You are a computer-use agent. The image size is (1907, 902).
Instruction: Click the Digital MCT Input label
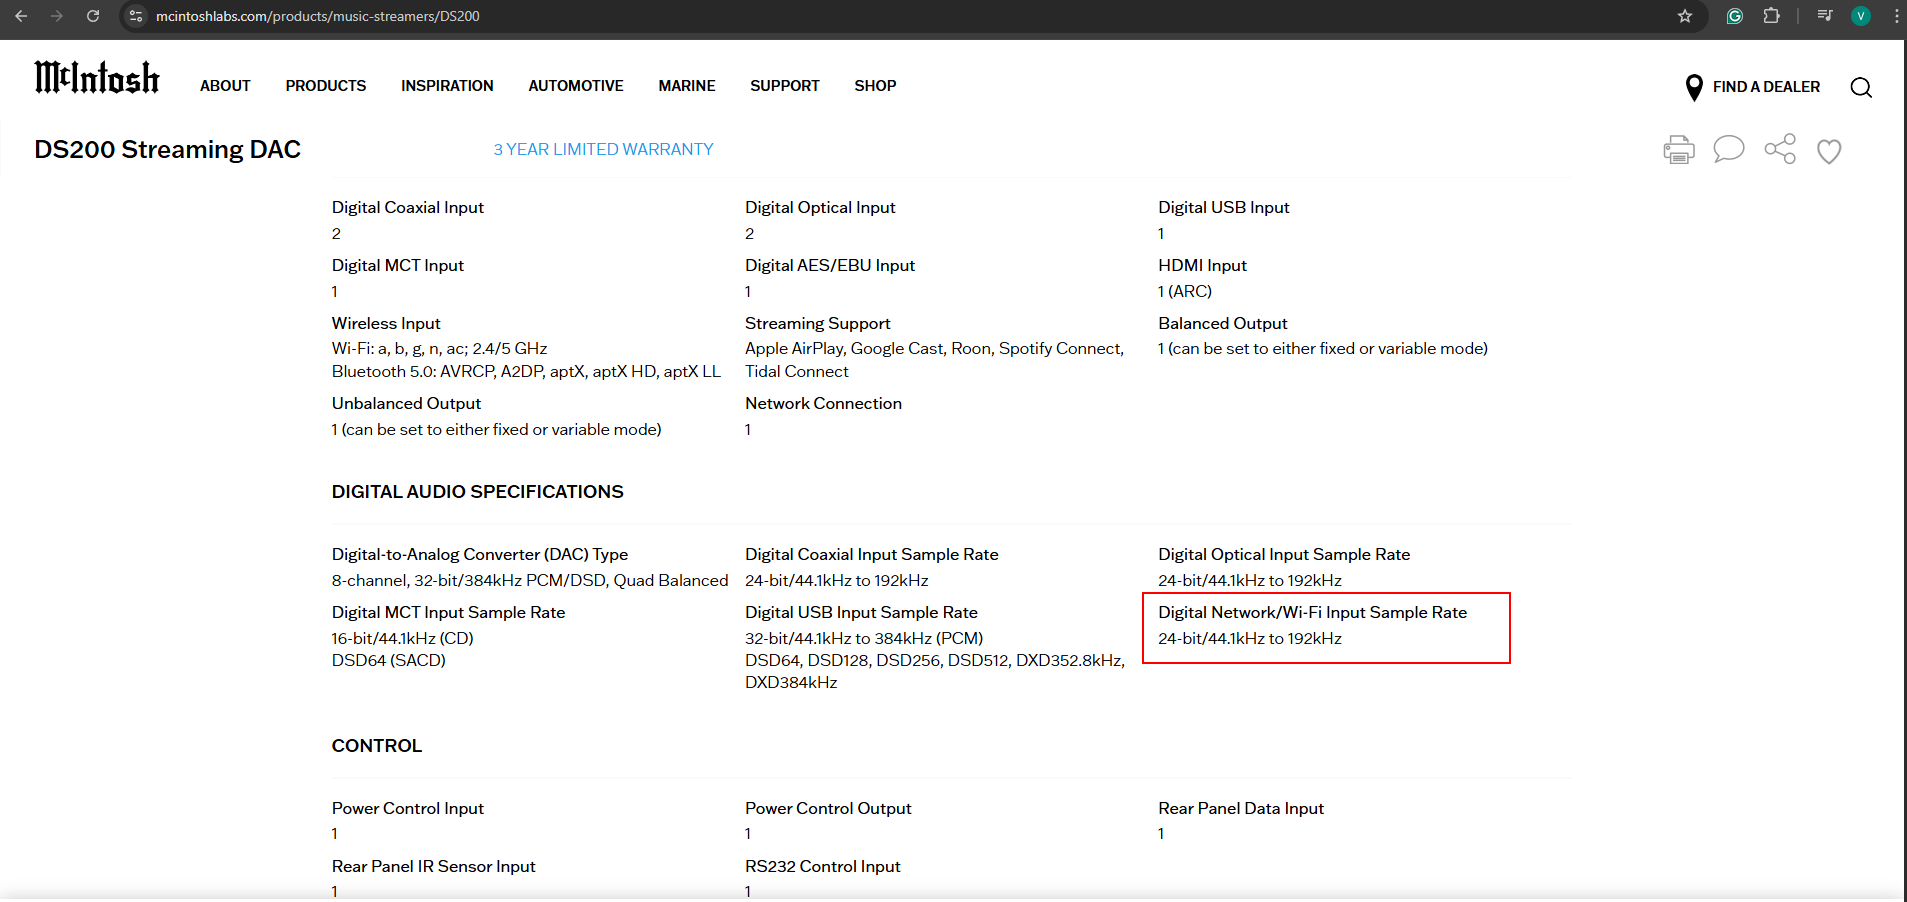398,265
